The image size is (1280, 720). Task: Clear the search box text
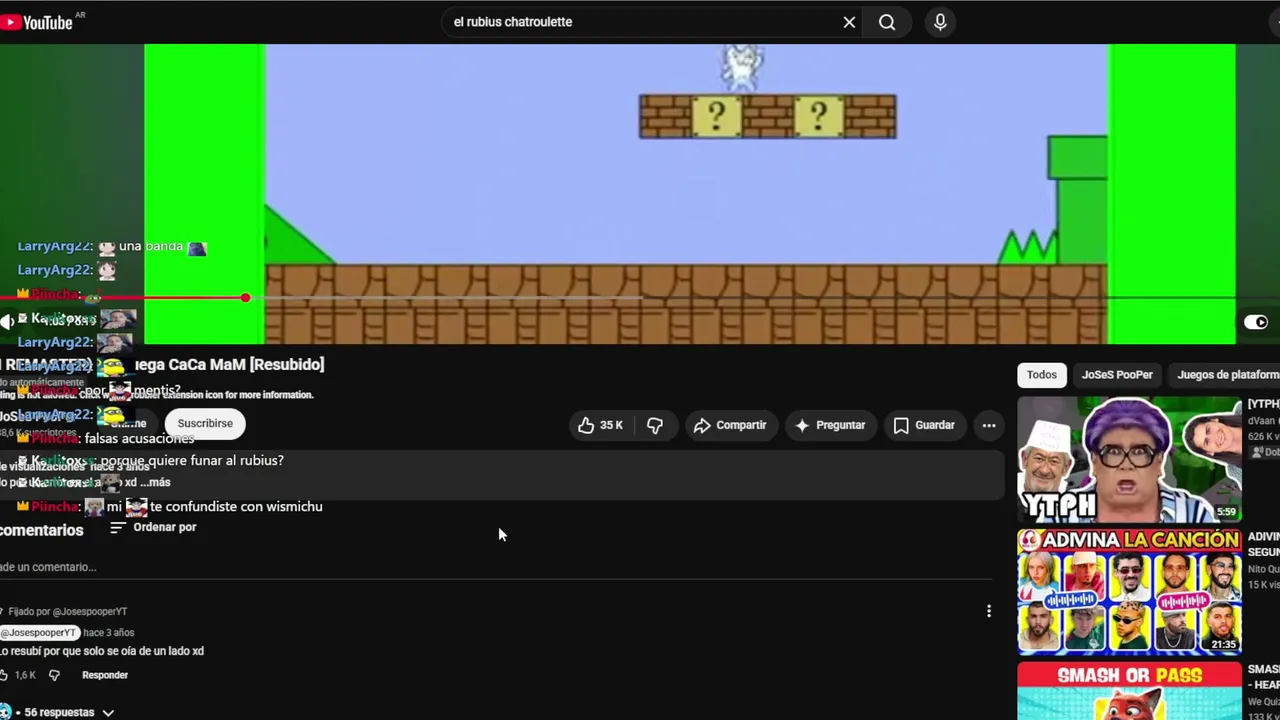(x=849, y=22)
